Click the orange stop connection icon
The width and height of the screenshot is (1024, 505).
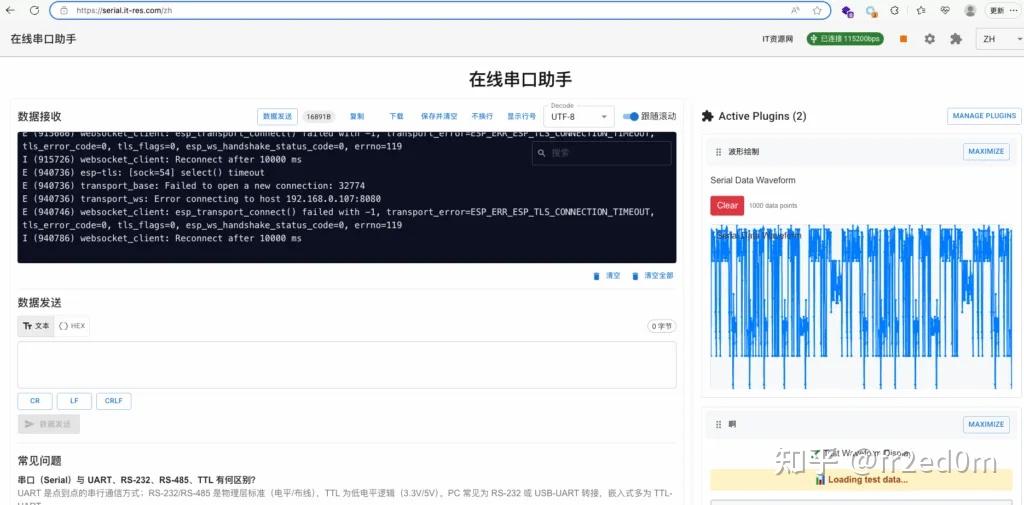coord(903,39)
